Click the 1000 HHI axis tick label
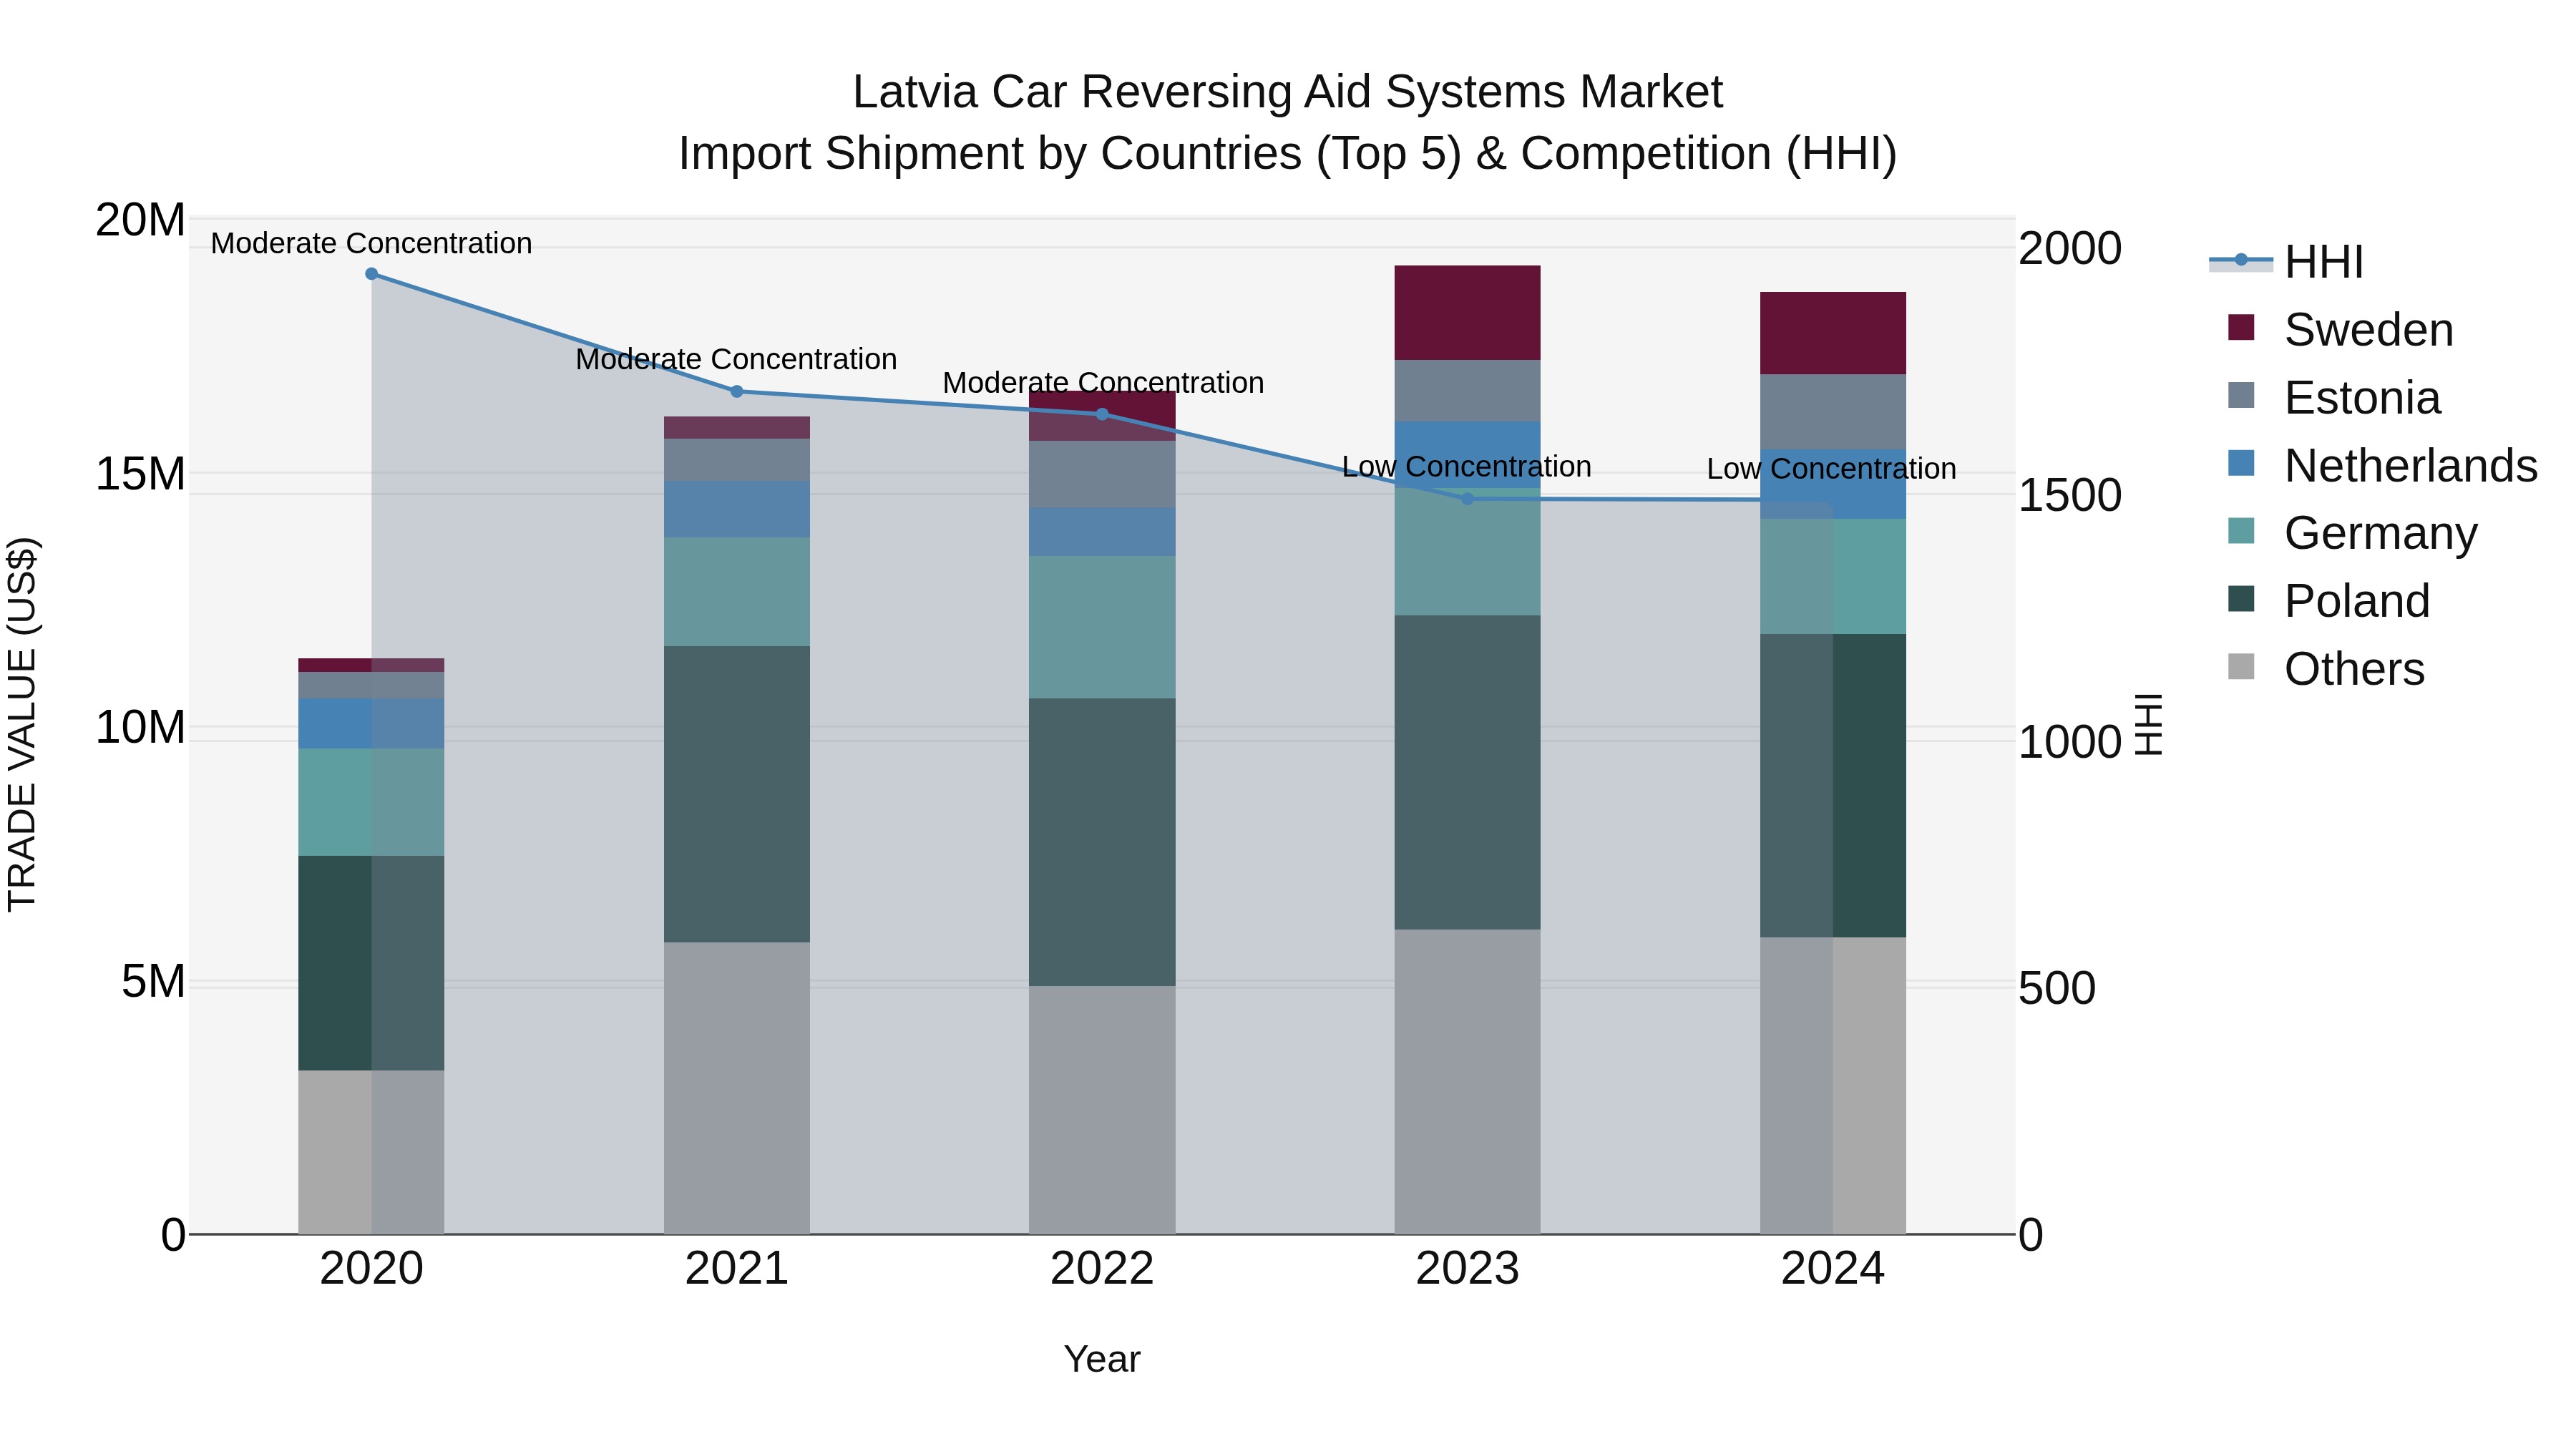Image resolution: width=2576 pixels, height=1449 pixels. pyautogui.click(x=2069, y=743)
